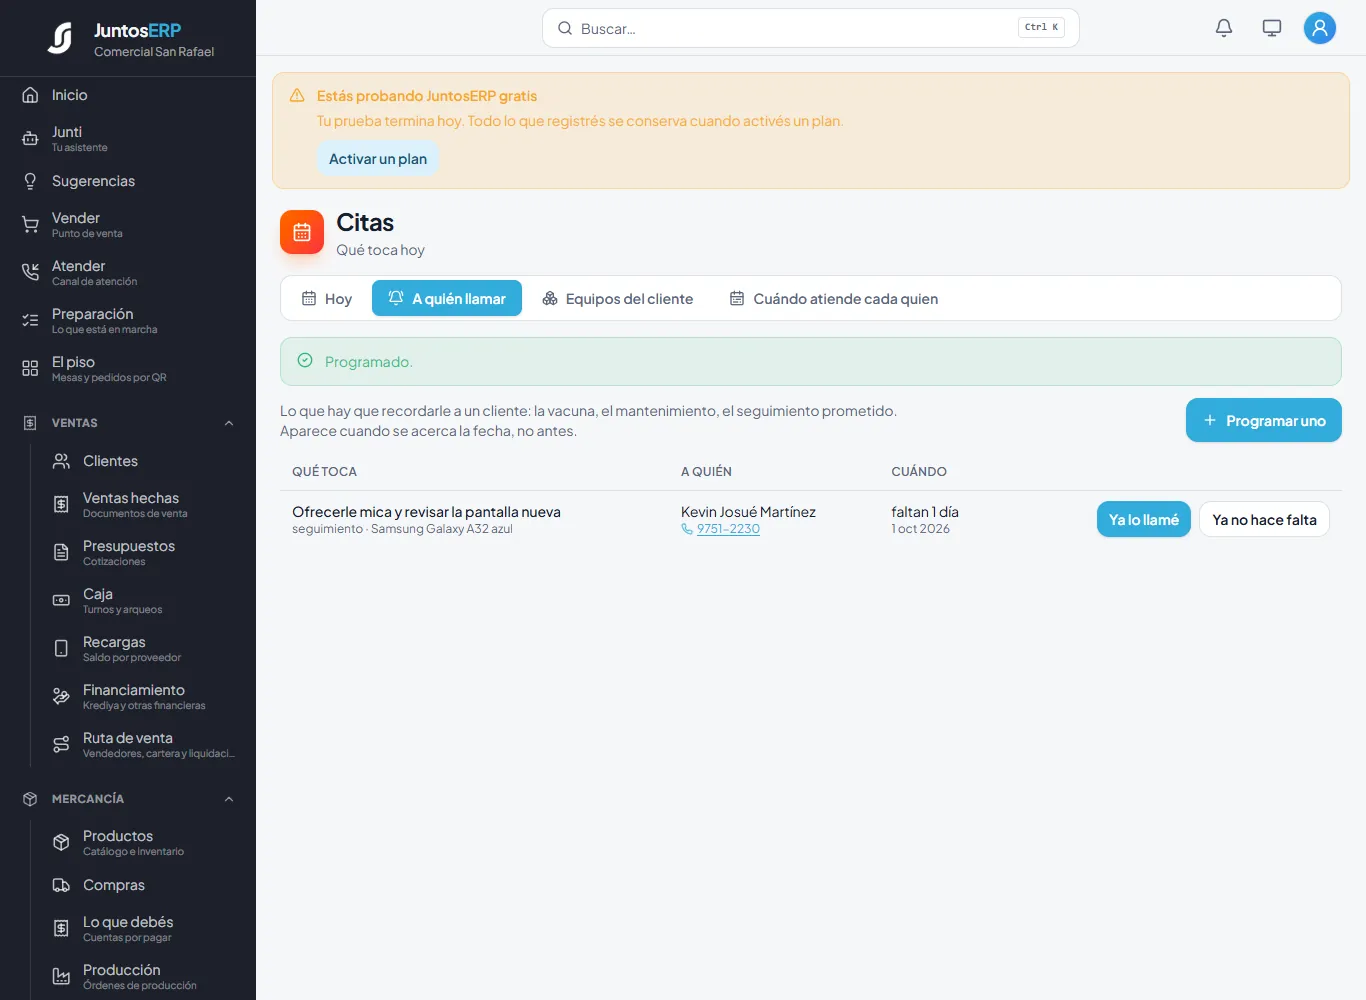This screenshot has width=1366, height=1000.
Task: Click the orange Citas calendar icon
Action: coord(302,232)
